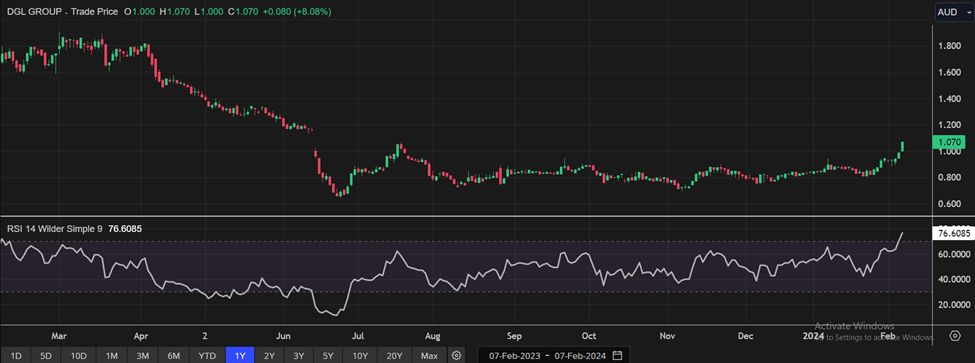Click the Jul month axis label
This screenshot has width=975, height=363.
coord(358,336)
